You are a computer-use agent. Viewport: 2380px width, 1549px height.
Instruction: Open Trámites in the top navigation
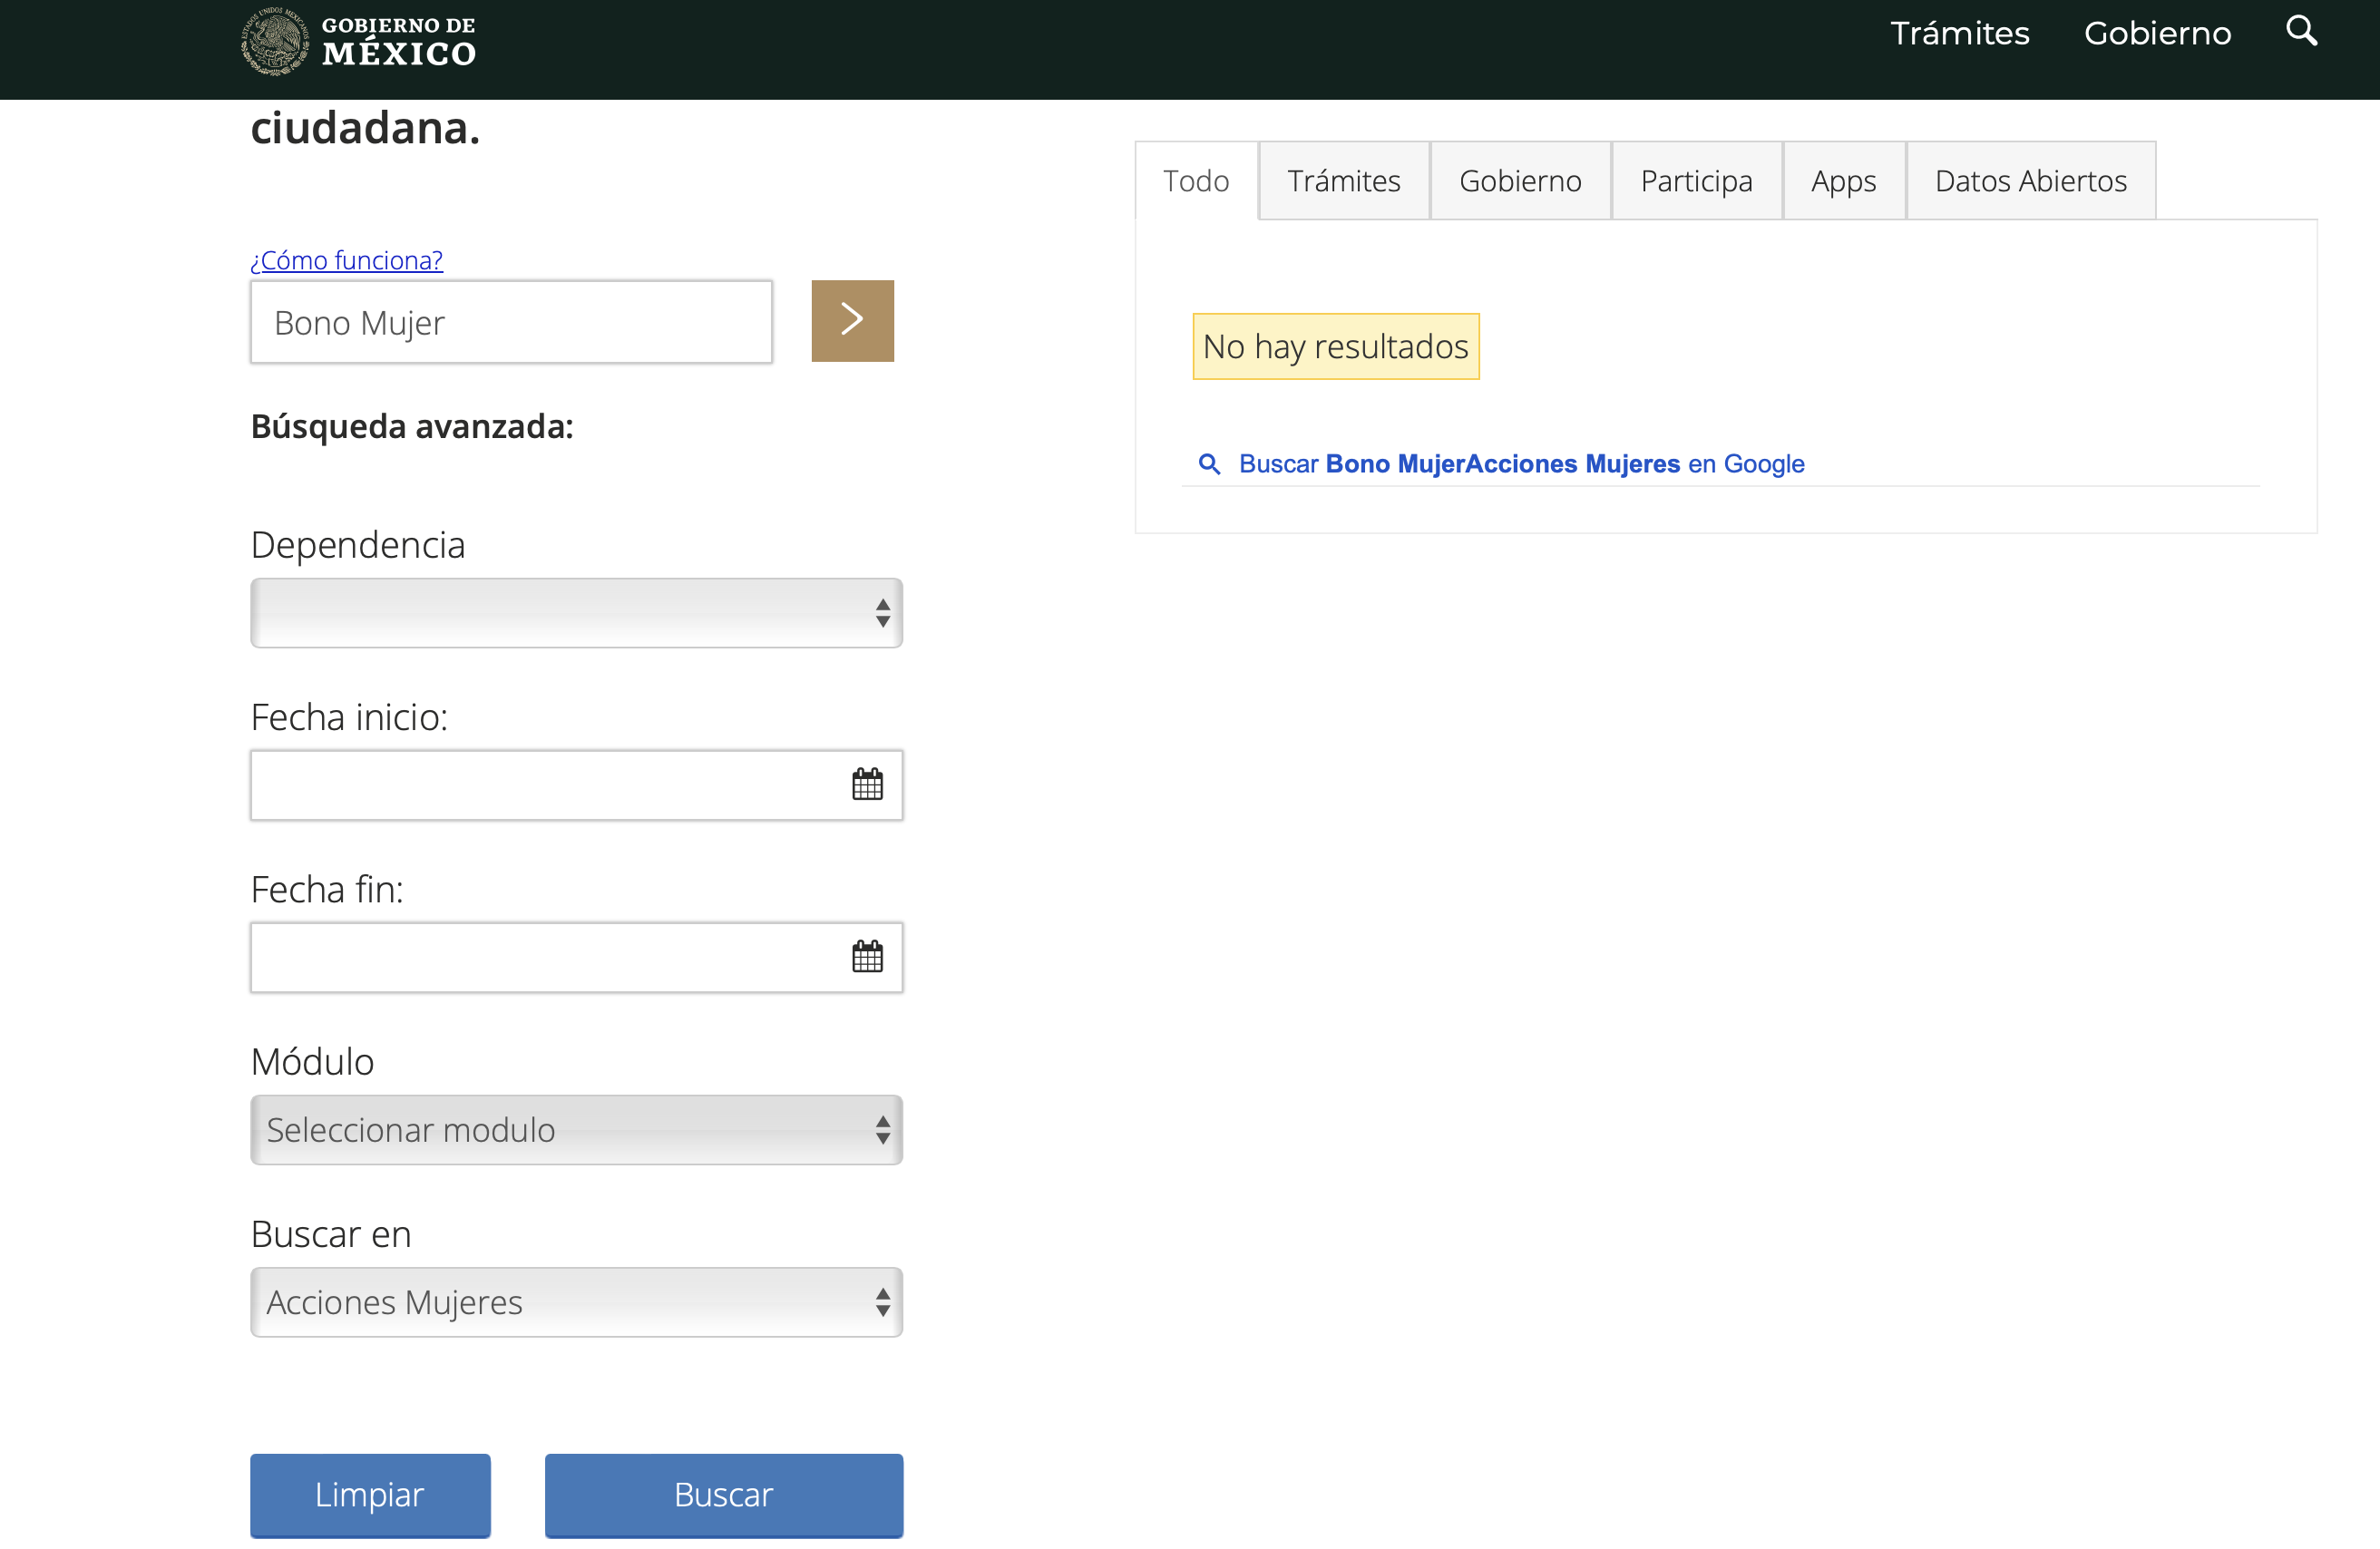(1959, 33)
